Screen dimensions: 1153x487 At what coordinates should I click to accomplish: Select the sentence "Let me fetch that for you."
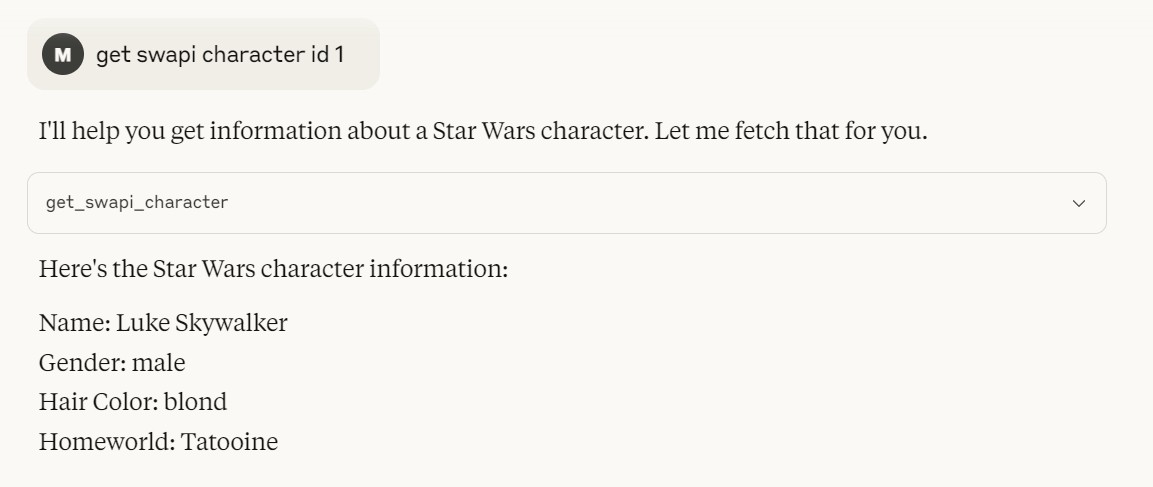(791, 132)
